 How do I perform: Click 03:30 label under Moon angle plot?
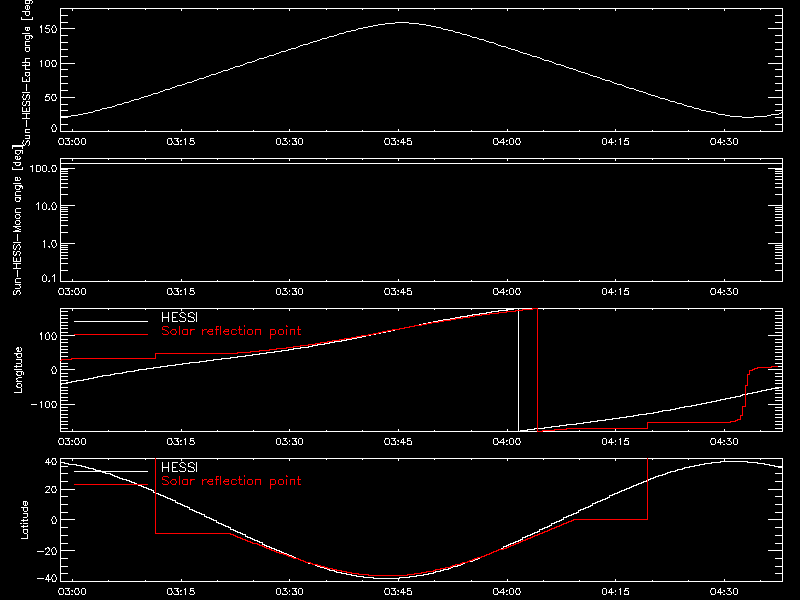point(289,292)
